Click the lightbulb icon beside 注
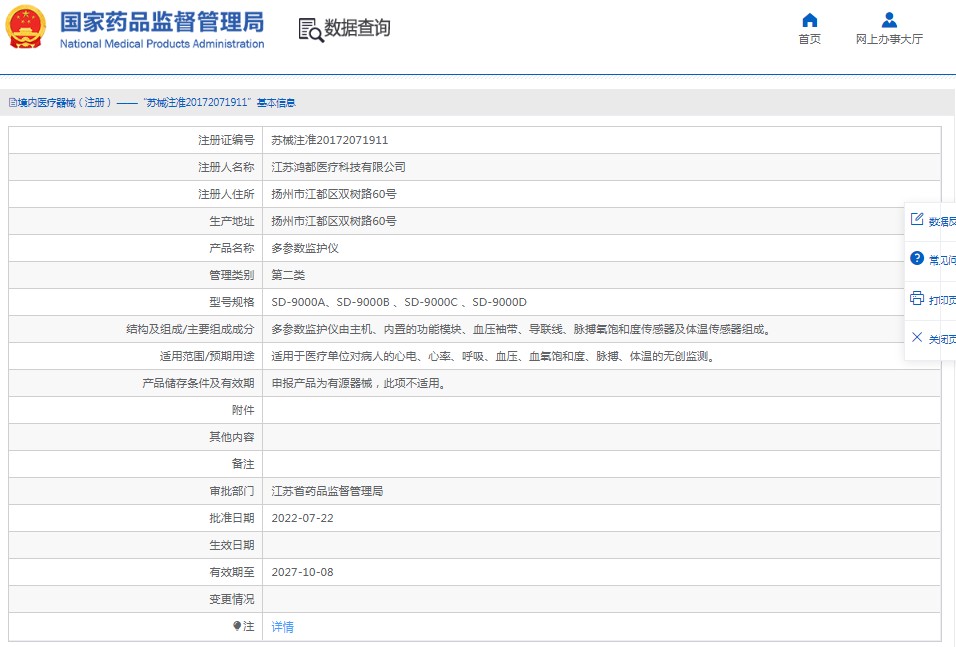 click(237, 626)
